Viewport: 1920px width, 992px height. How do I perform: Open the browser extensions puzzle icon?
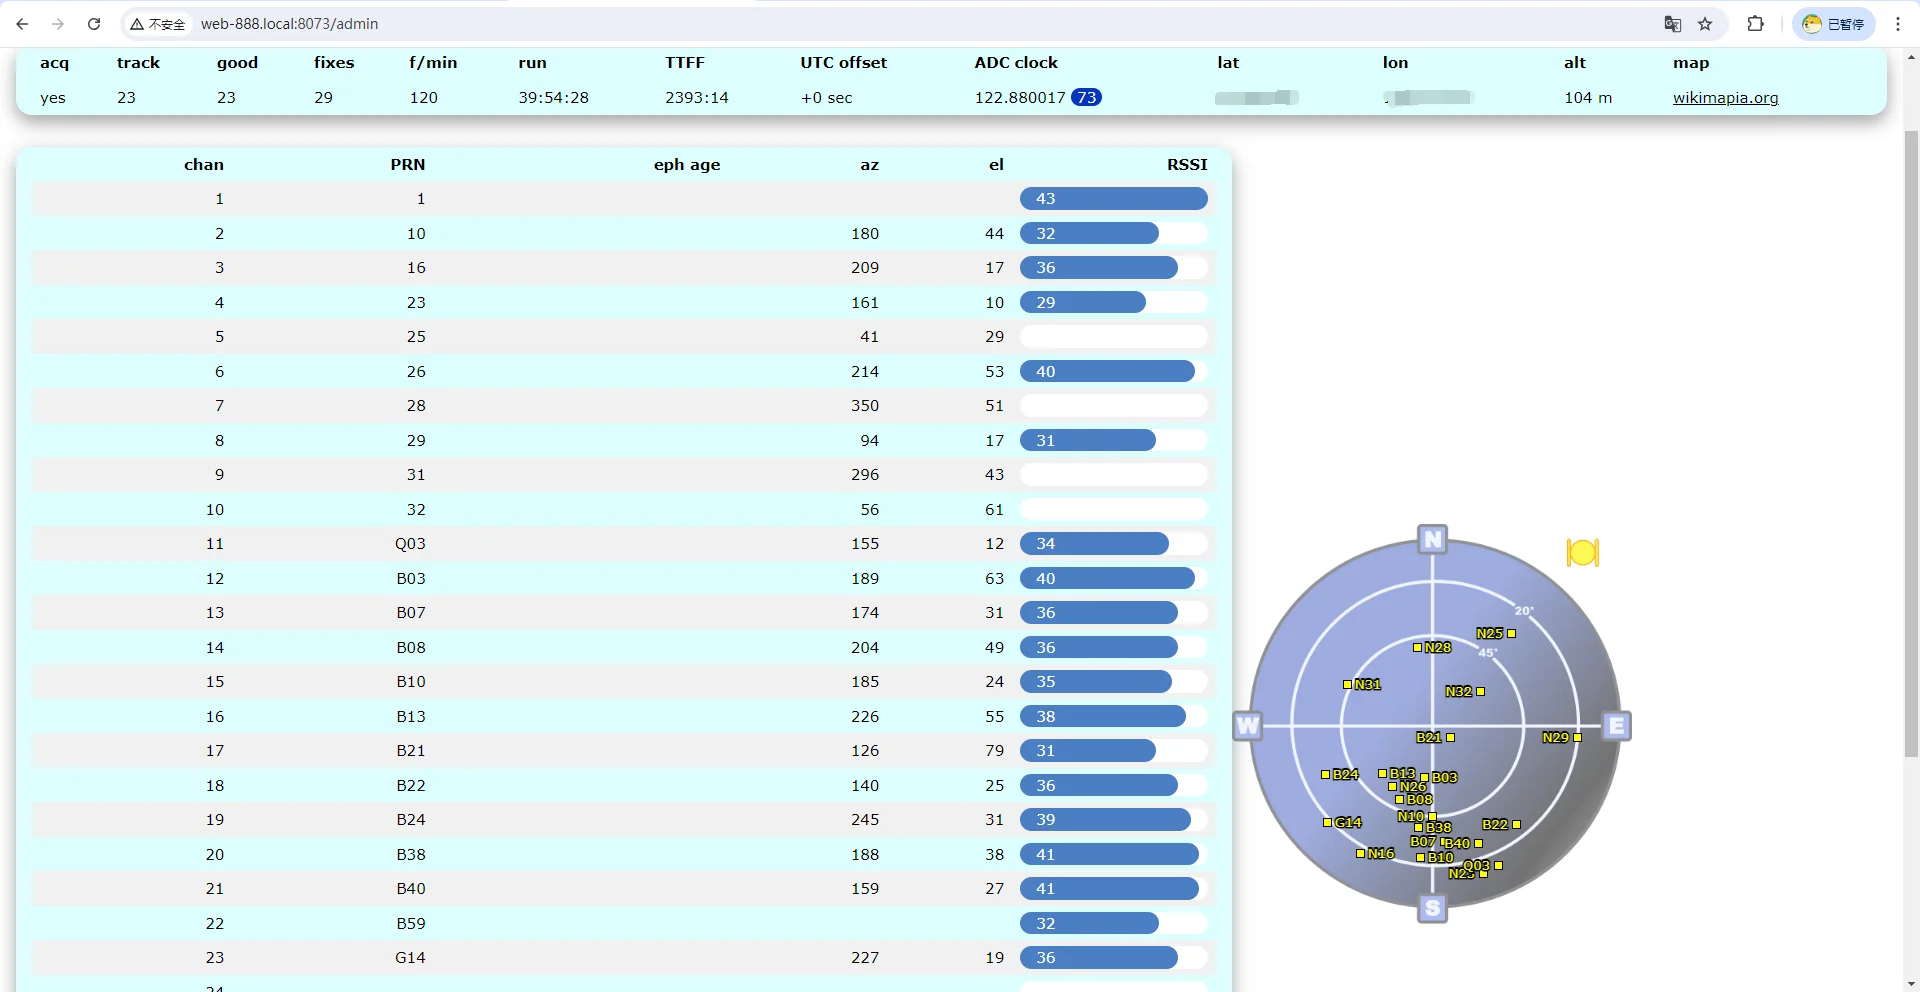click(x=1755, y=24)
